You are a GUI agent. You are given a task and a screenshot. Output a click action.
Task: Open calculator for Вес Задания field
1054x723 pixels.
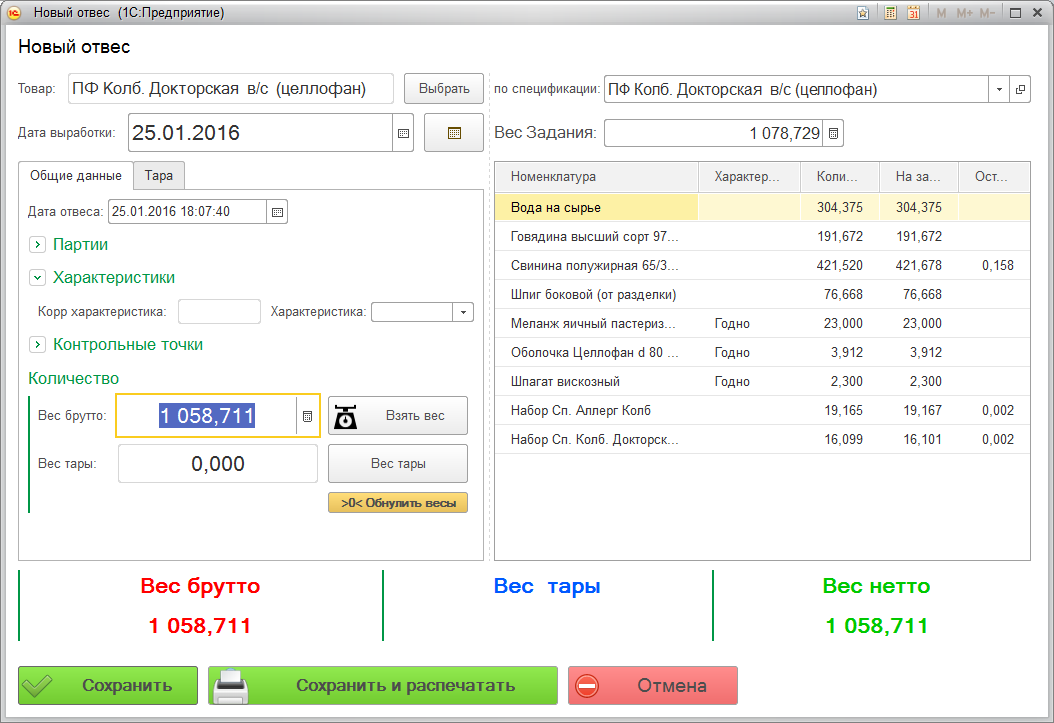[x=834, y=133]
